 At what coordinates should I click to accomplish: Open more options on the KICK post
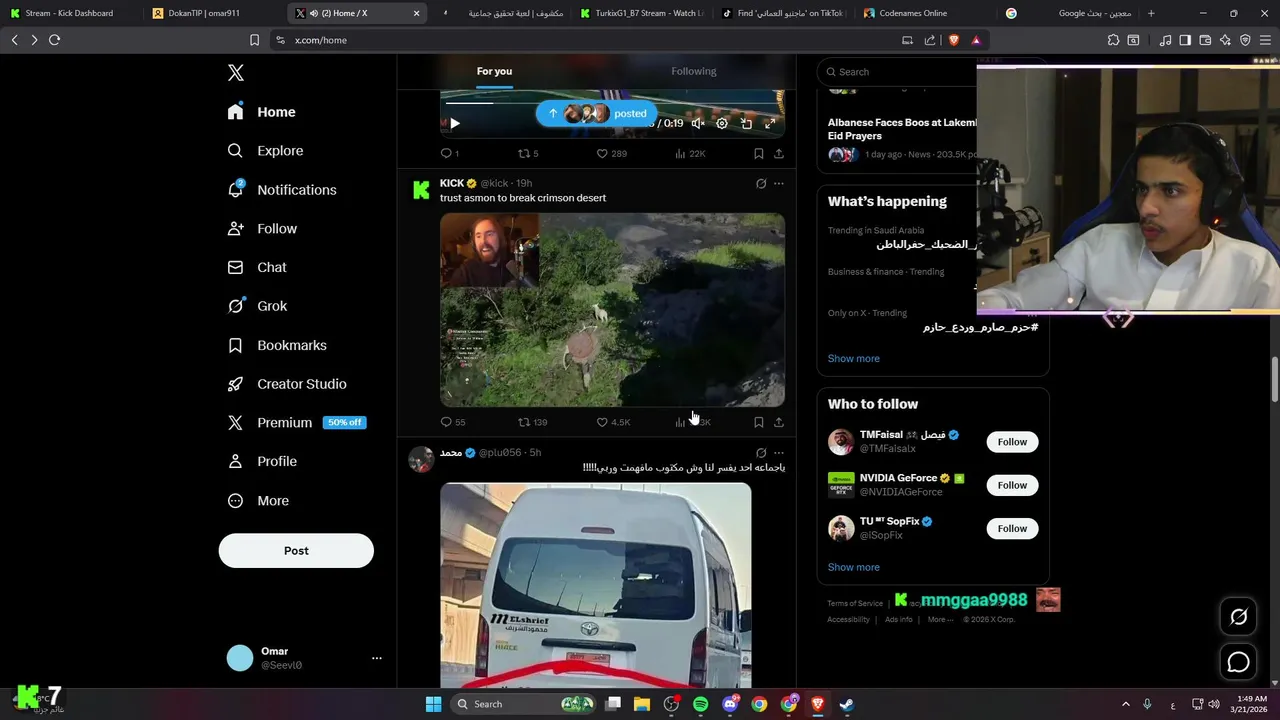[x=779, y=184]
